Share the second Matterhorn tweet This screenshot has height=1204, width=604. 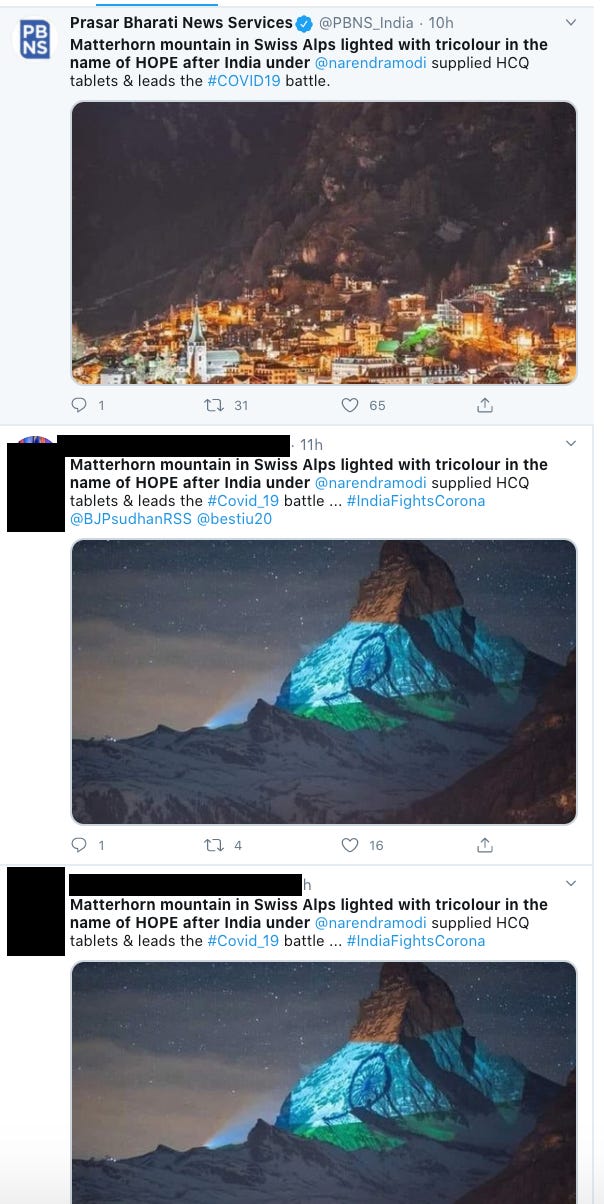(x=485, y=845)
